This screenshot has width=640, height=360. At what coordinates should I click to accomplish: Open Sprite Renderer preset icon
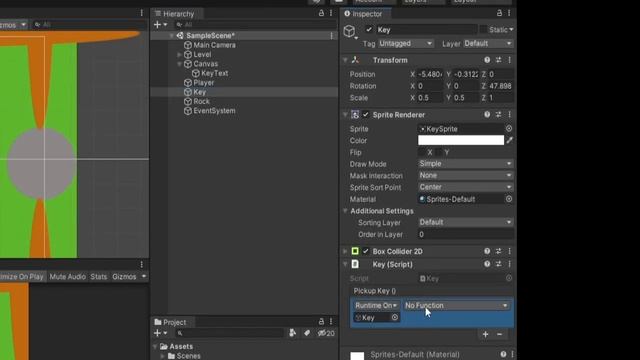coord(498,115)
